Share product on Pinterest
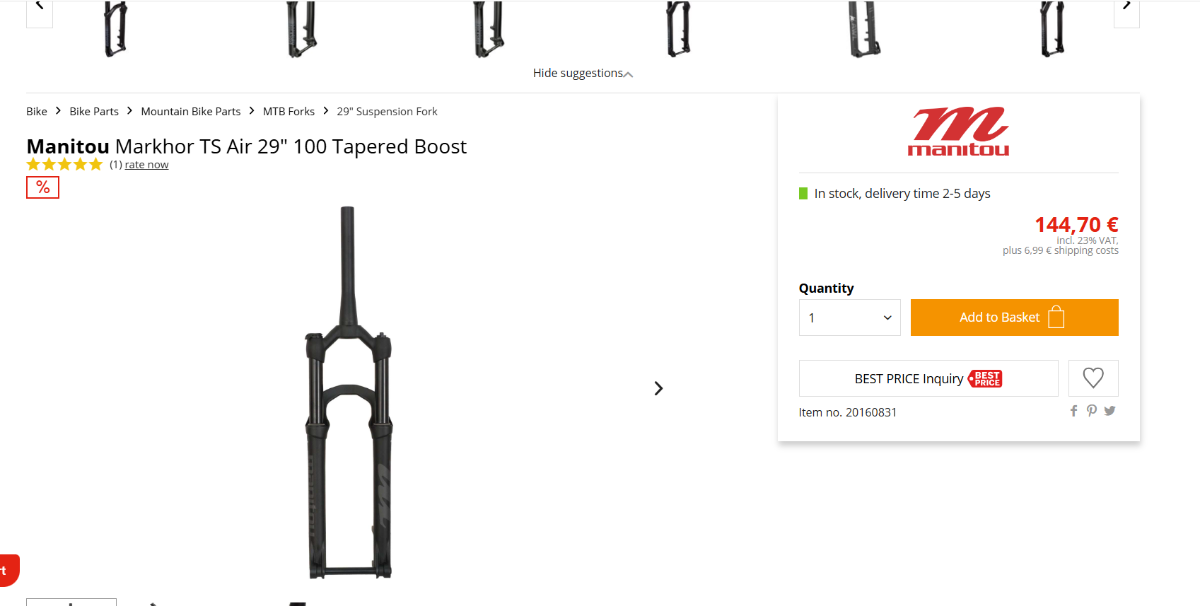1200x606 pixels. tap(1092, 411)
